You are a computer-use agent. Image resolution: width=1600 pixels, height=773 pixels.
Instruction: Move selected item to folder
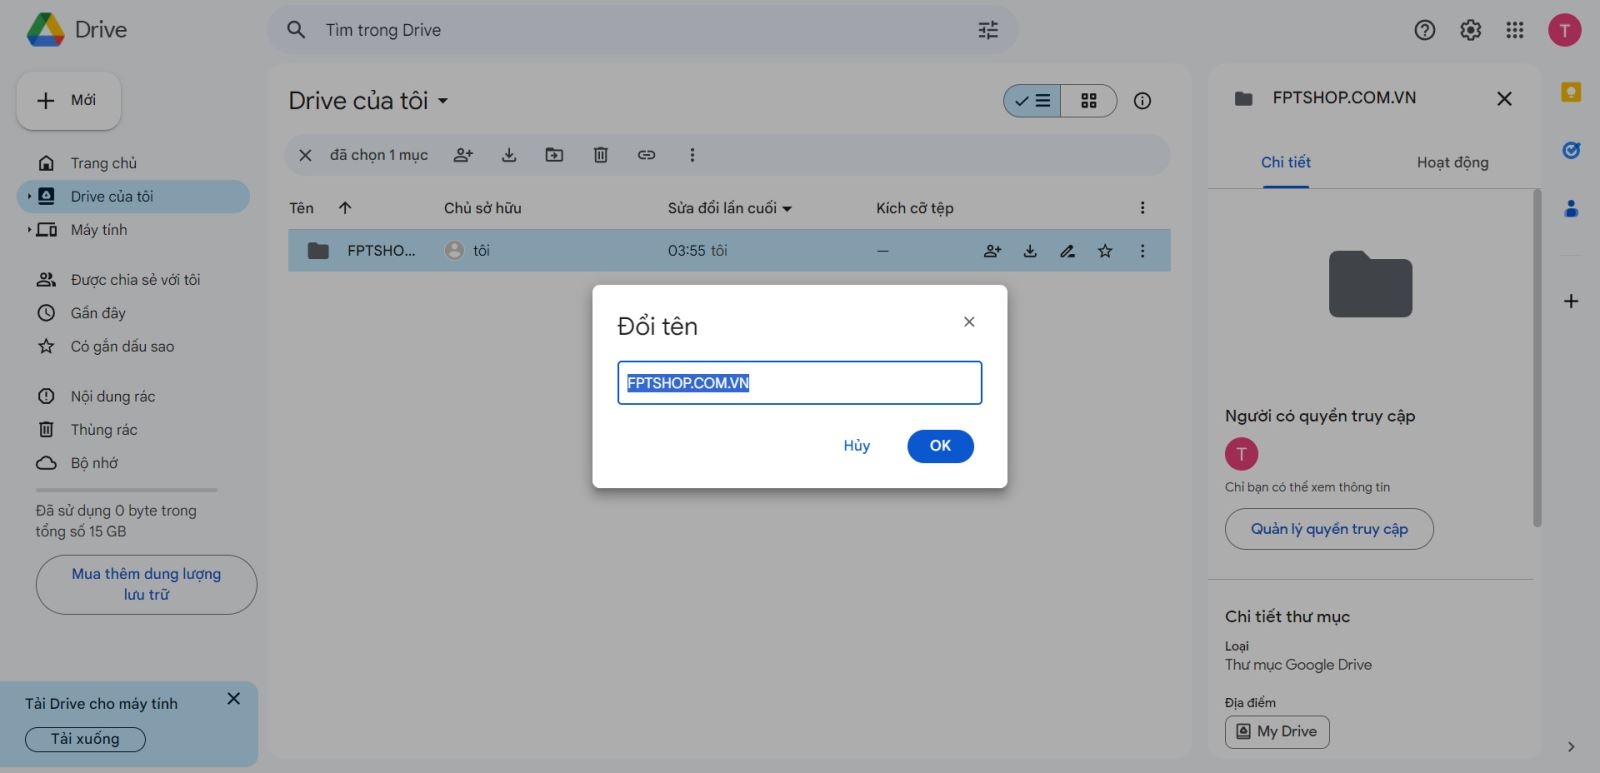tap(554, 155)
